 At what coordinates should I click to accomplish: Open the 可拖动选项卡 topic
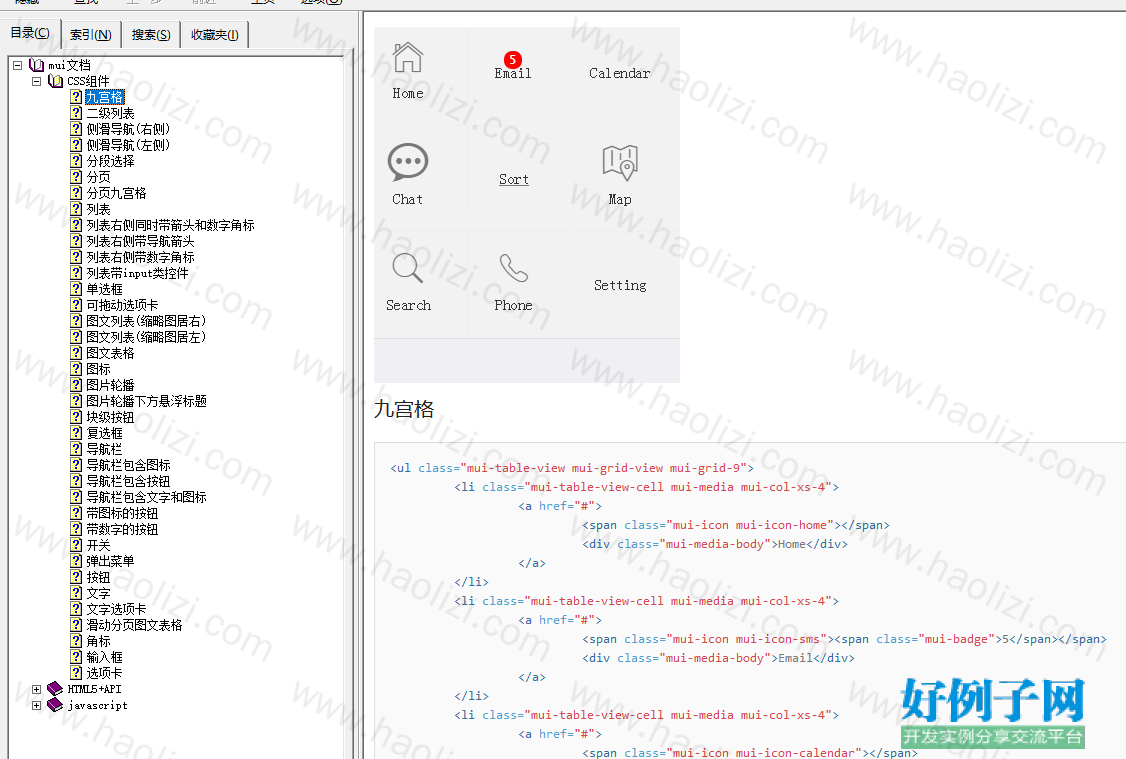point(122,305)
